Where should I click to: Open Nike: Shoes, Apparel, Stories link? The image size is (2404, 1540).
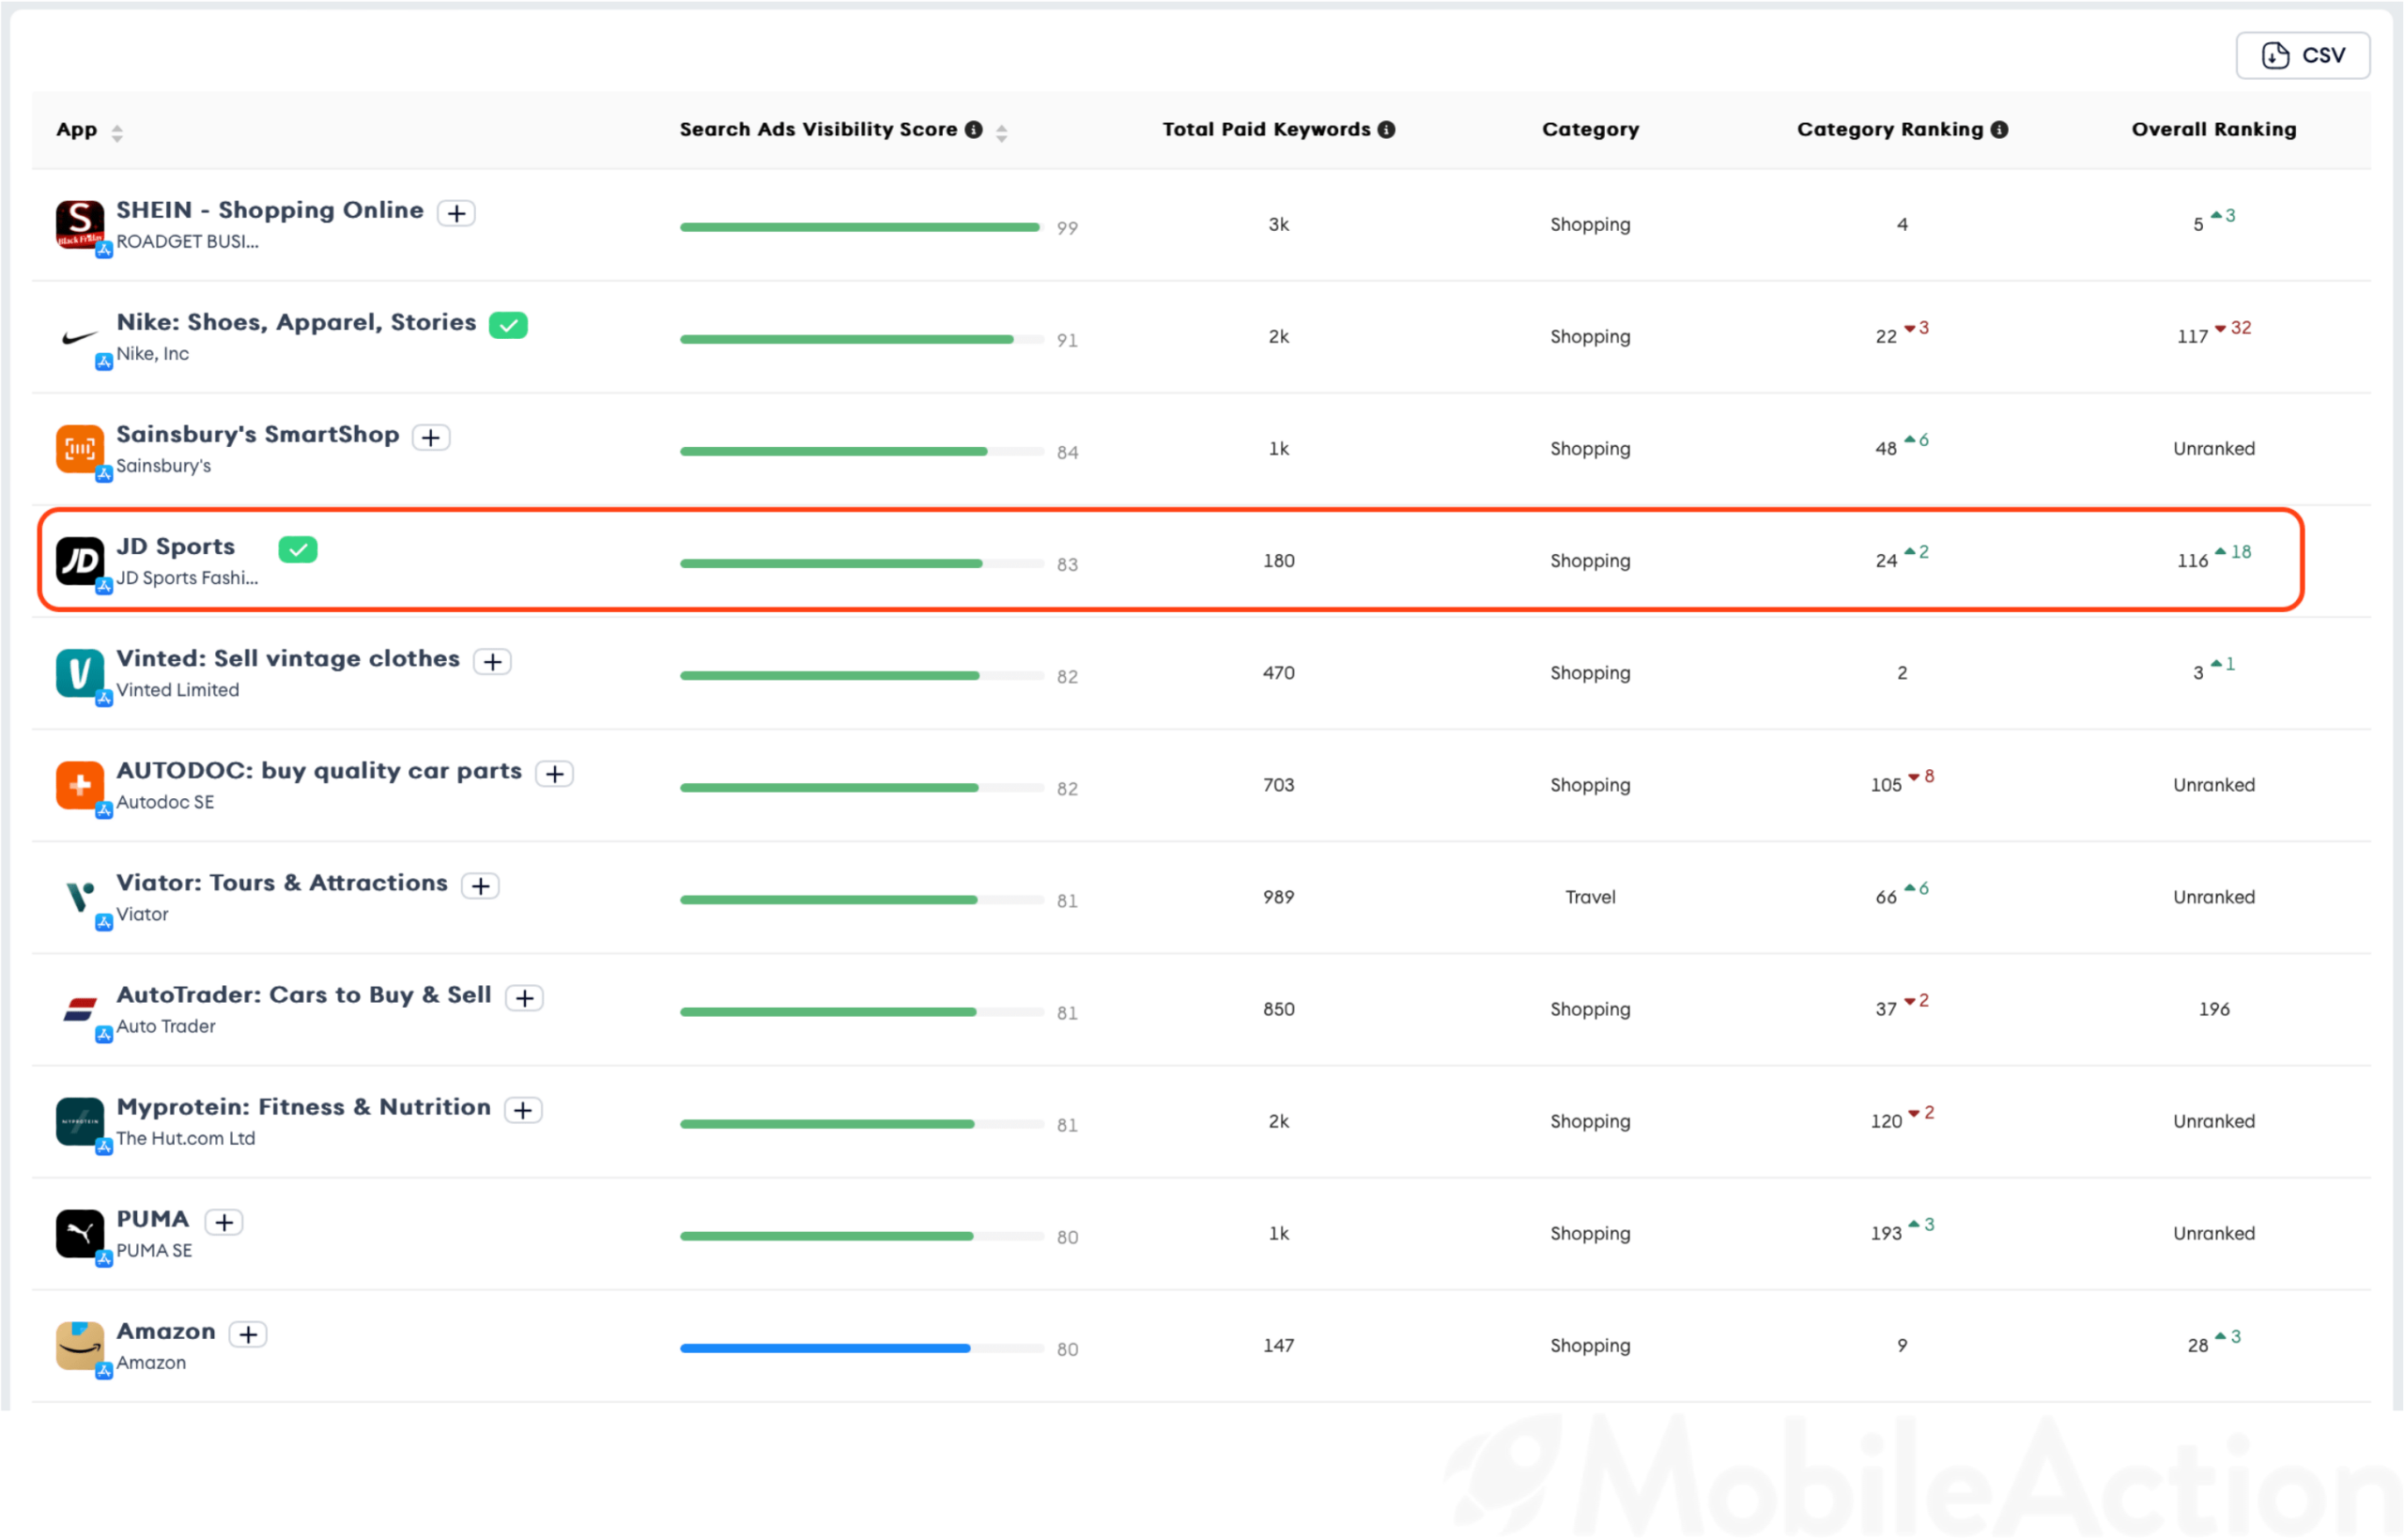tap(296, 322)
